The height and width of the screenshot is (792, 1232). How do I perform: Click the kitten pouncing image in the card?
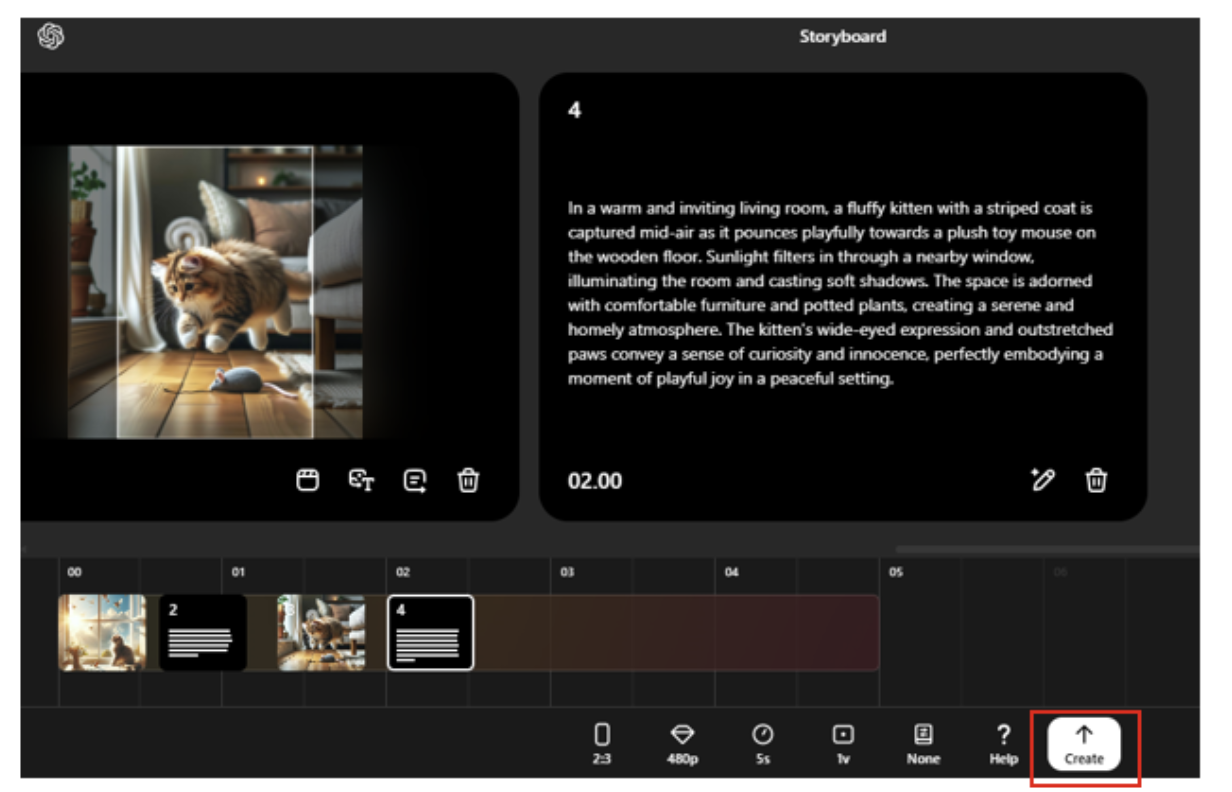tap(215, 292)
